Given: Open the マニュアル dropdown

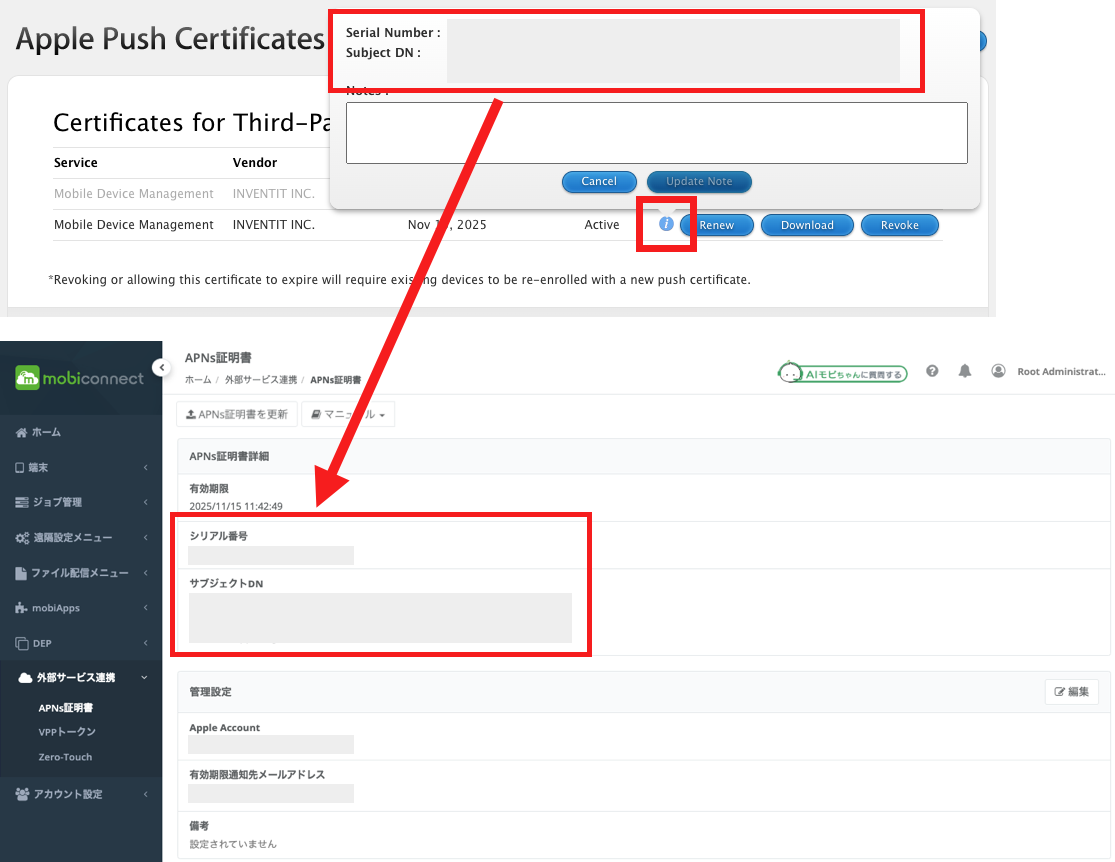Looking at the screenshot, I should [x=348, y=414].
